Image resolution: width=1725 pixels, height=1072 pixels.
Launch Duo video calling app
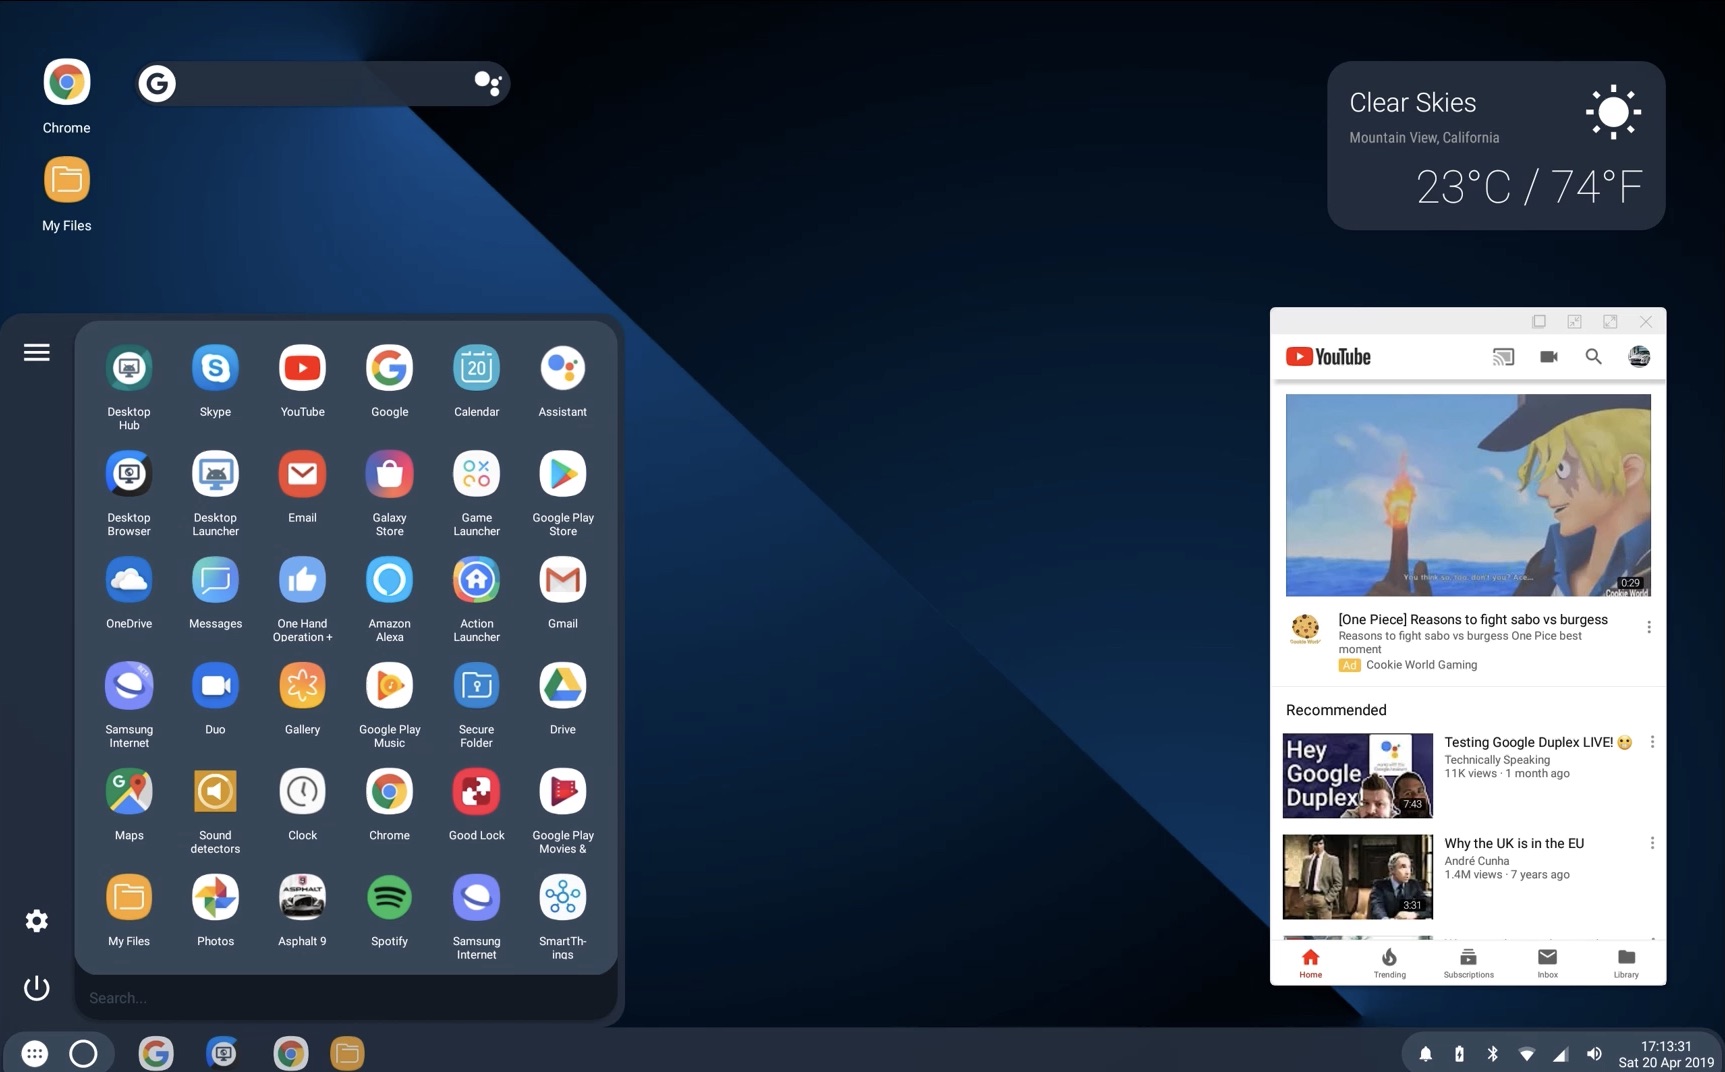tap(215, 686)
